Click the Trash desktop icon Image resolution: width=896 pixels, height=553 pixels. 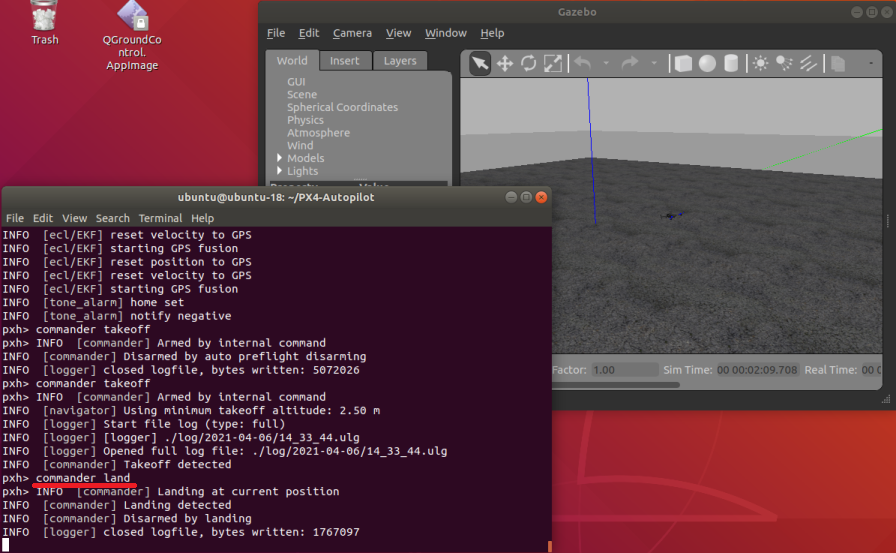pyautogui.click(x=45, y=23)
